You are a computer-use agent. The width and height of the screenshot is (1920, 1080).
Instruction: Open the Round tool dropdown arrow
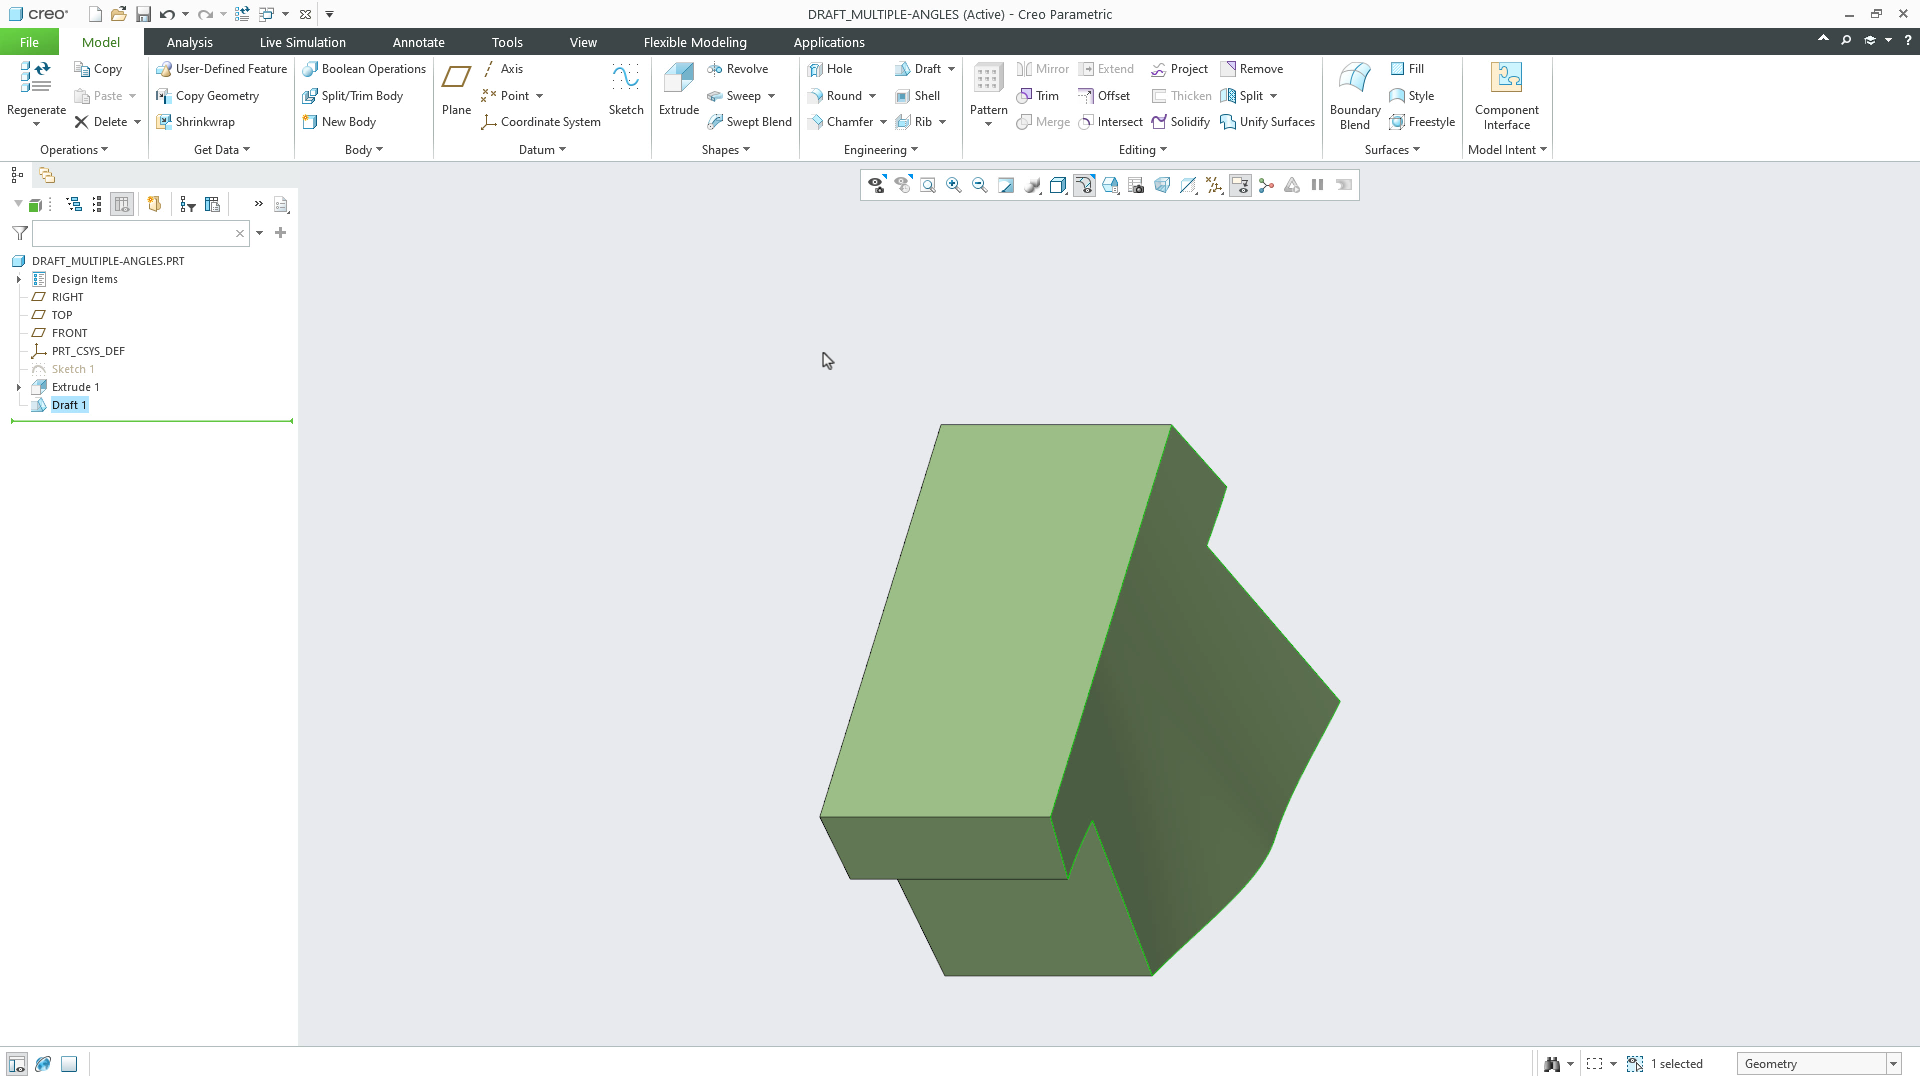click(x=869, y=95)
